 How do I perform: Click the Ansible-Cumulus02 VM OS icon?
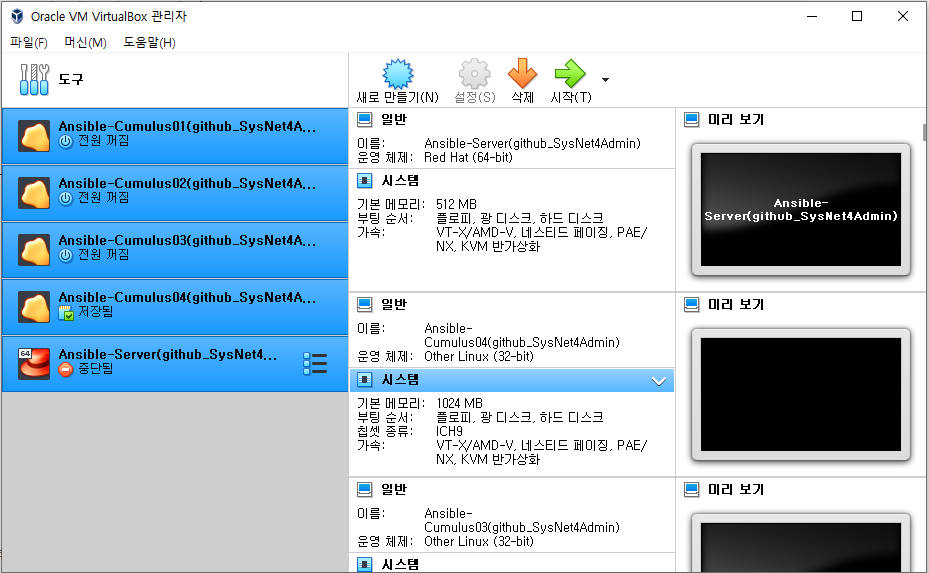[34, 193]
